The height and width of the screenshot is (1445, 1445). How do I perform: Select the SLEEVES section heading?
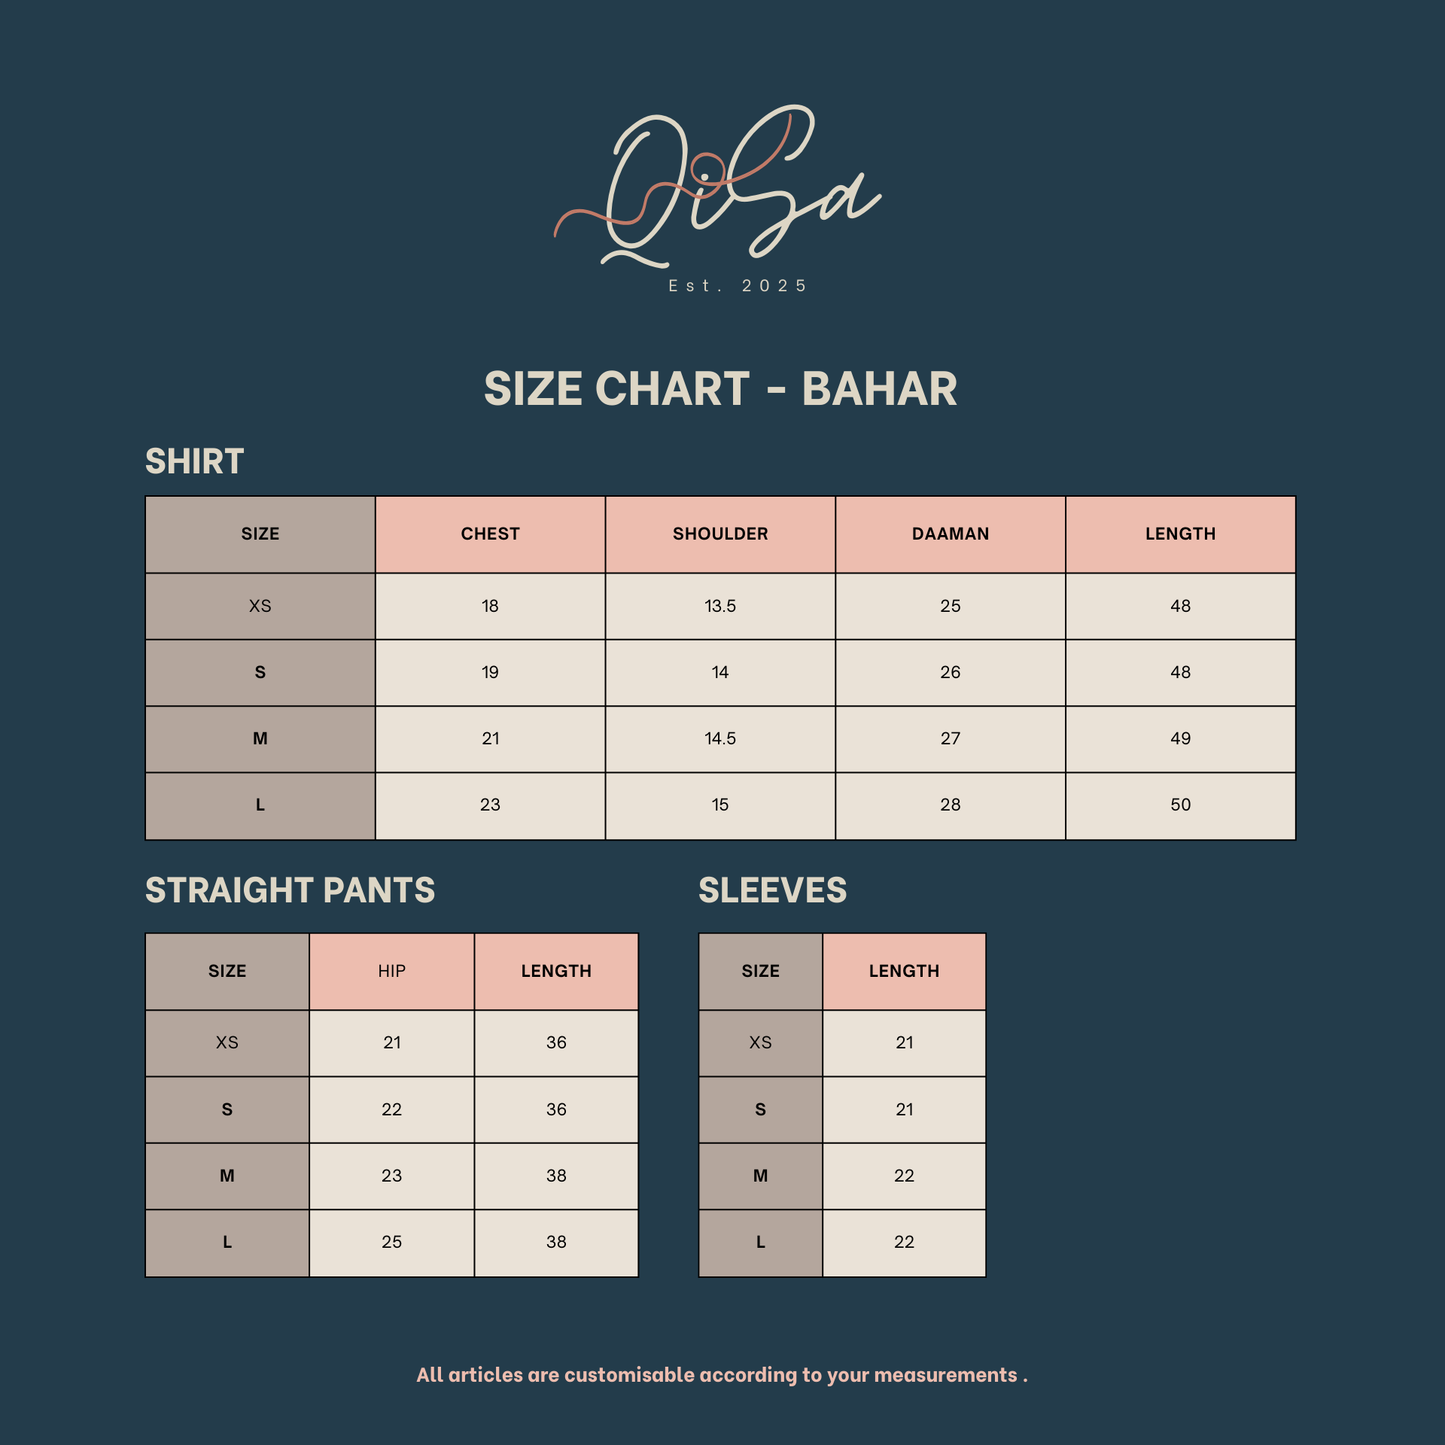772,890
